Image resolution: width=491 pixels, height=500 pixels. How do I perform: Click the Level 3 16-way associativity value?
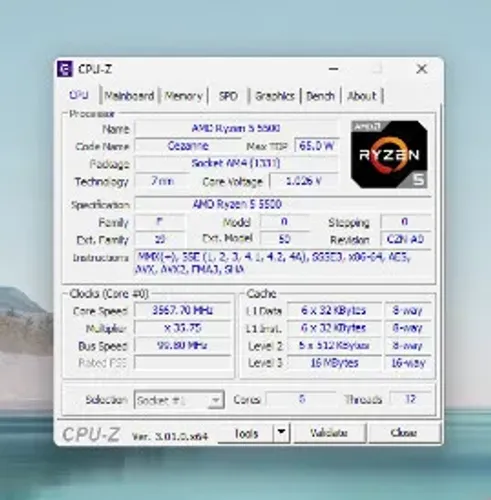(x=408, y=363)
